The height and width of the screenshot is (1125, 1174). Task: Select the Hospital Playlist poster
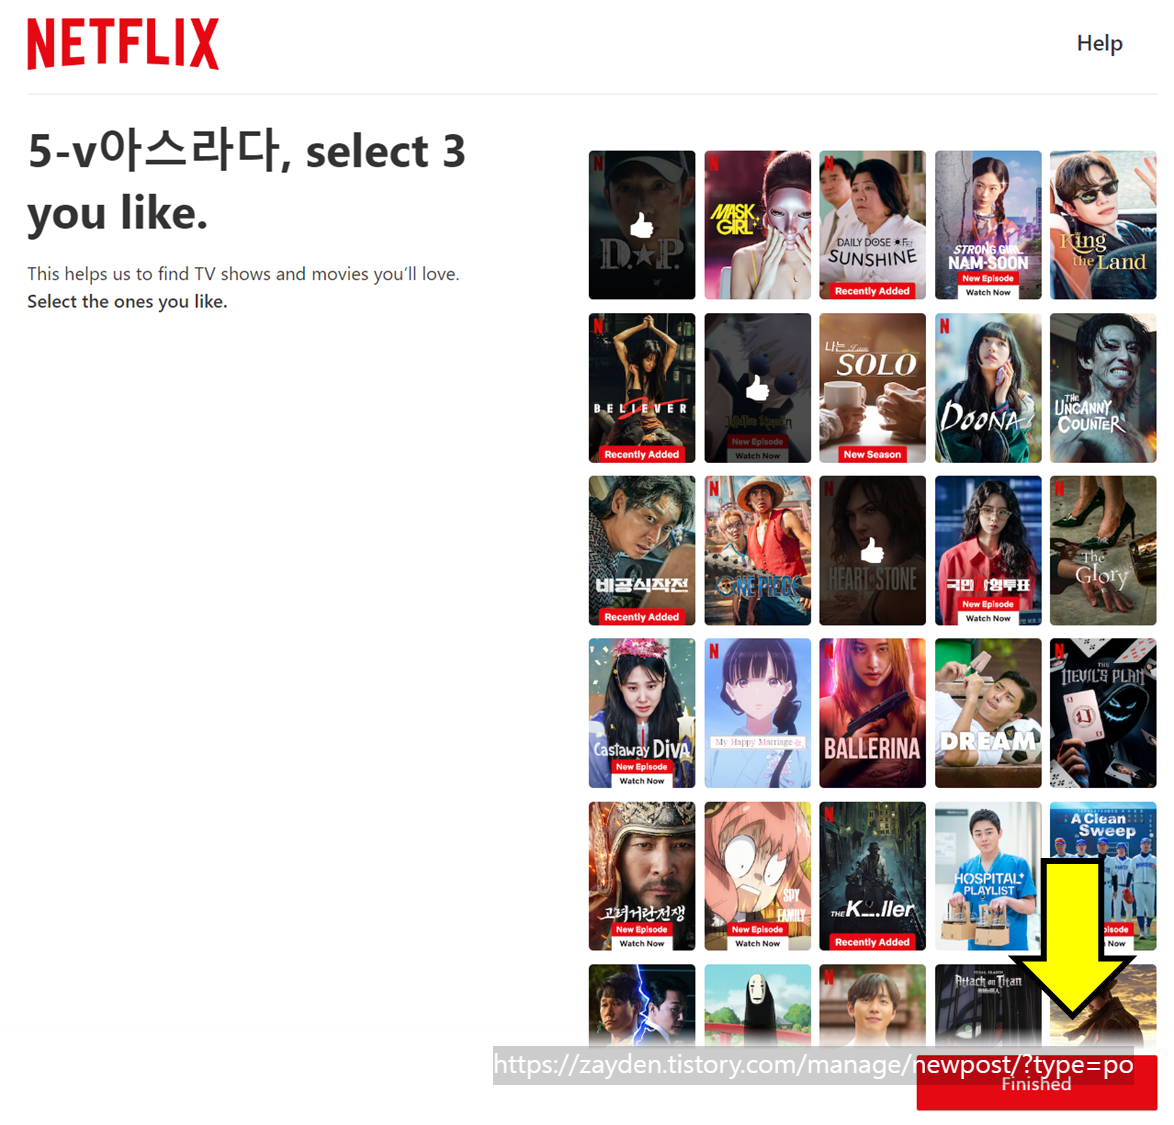click(x=988, y=876)
